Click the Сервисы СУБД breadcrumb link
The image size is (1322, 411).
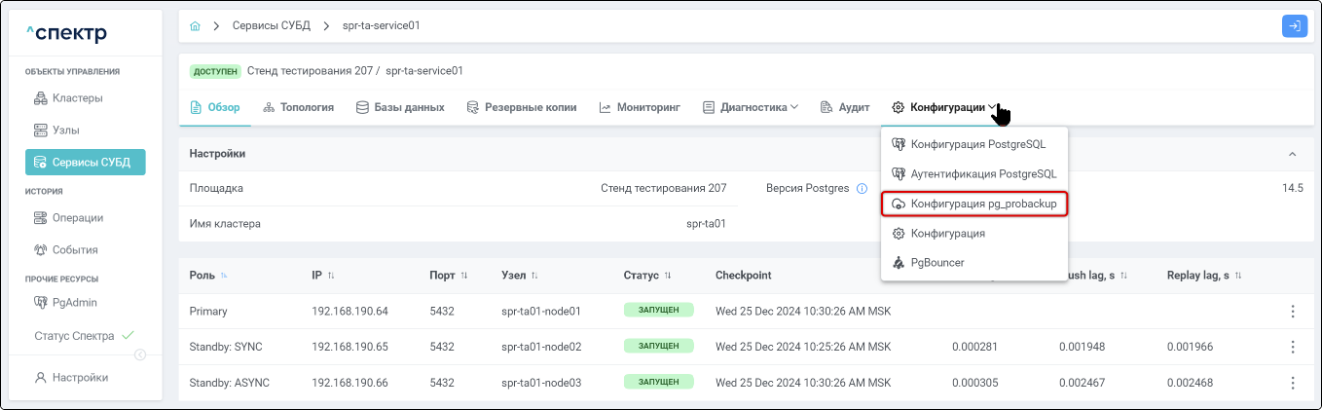tap(270, 26)
